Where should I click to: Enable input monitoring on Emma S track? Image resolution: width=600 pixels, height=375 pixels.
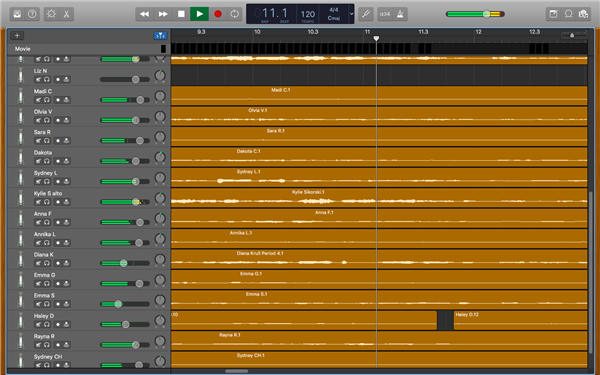coord(66,304)
